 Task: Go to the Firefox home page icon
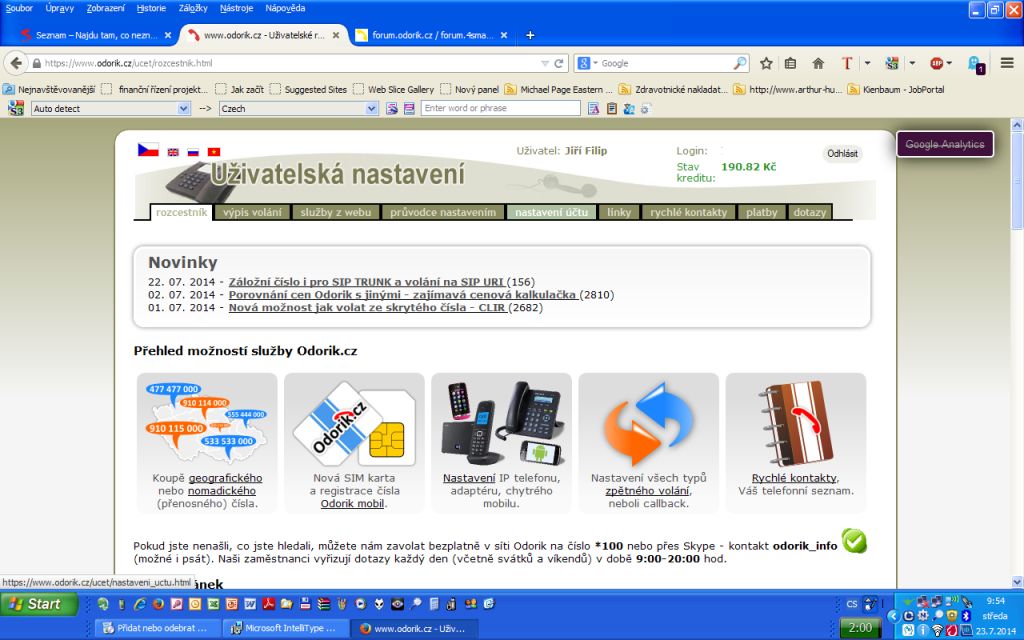click(818, 63)
